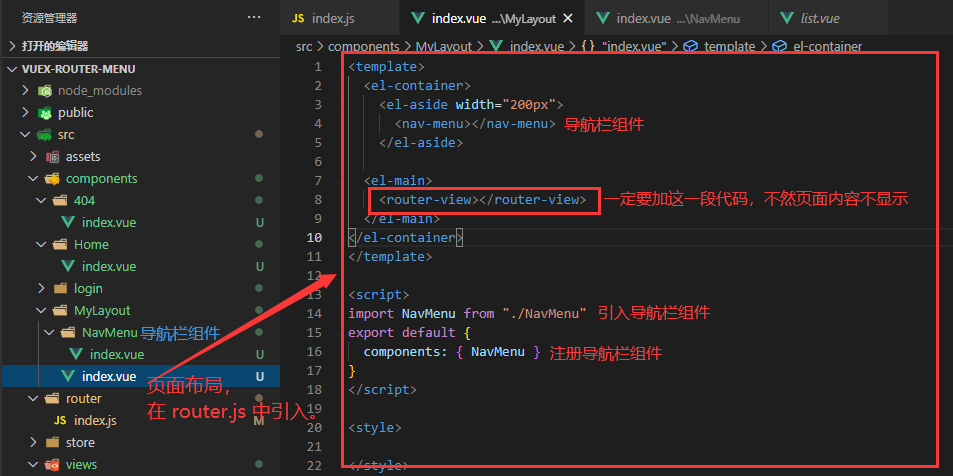953x476 pixels.
Task: Click the MyLayout breadcrumb segment
Action: click(x=444, y=46)
